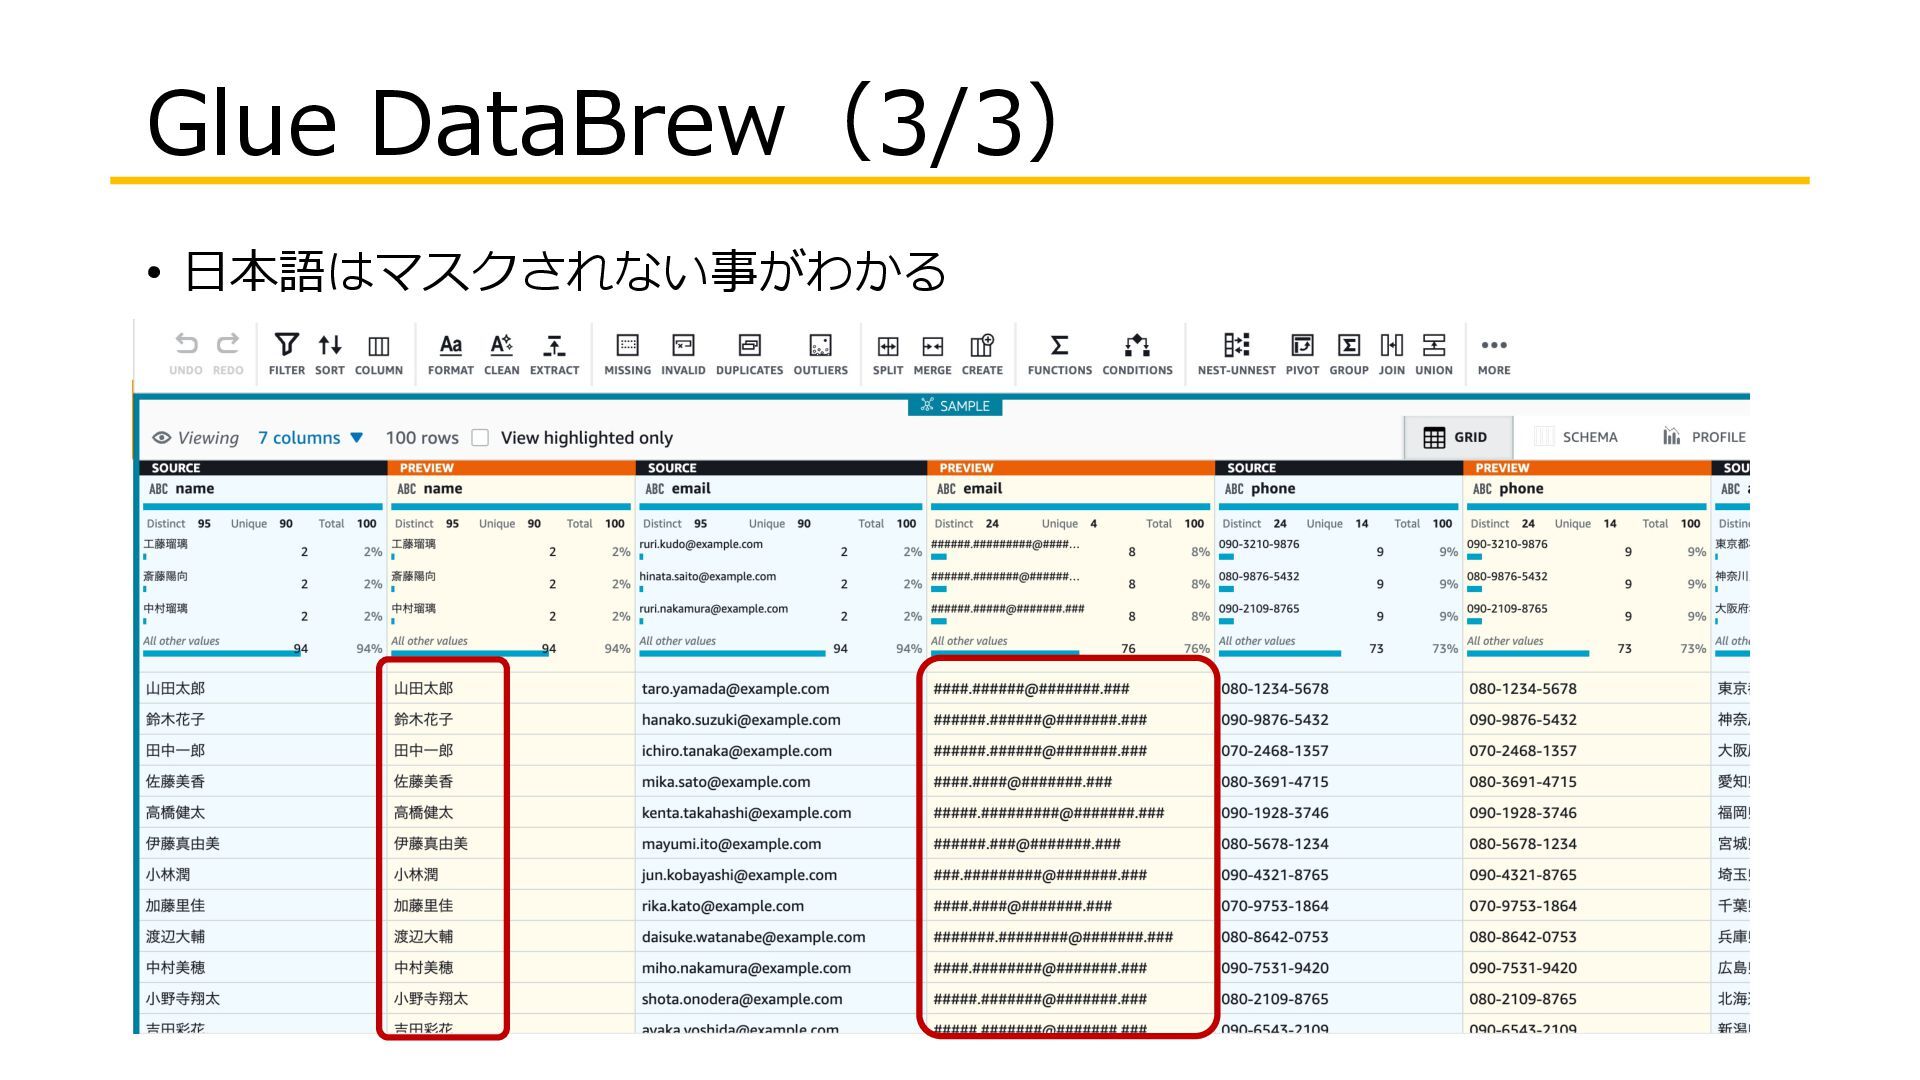The height and width of the screenshot is (1080, 1920).
Task: Select the Grid view tab
Action: pyautogui.click(x=1456, y=437)
